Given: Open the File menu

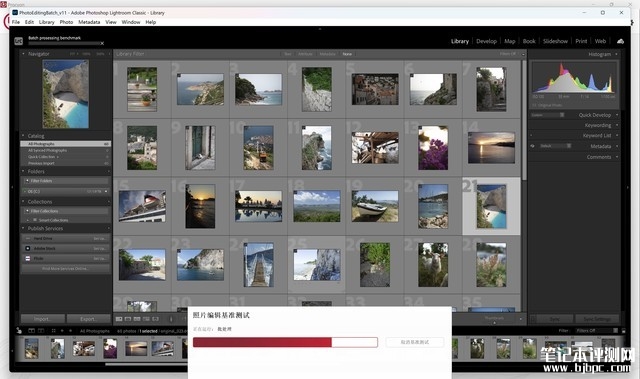Looking at the screenshot, I should [16, 22].
